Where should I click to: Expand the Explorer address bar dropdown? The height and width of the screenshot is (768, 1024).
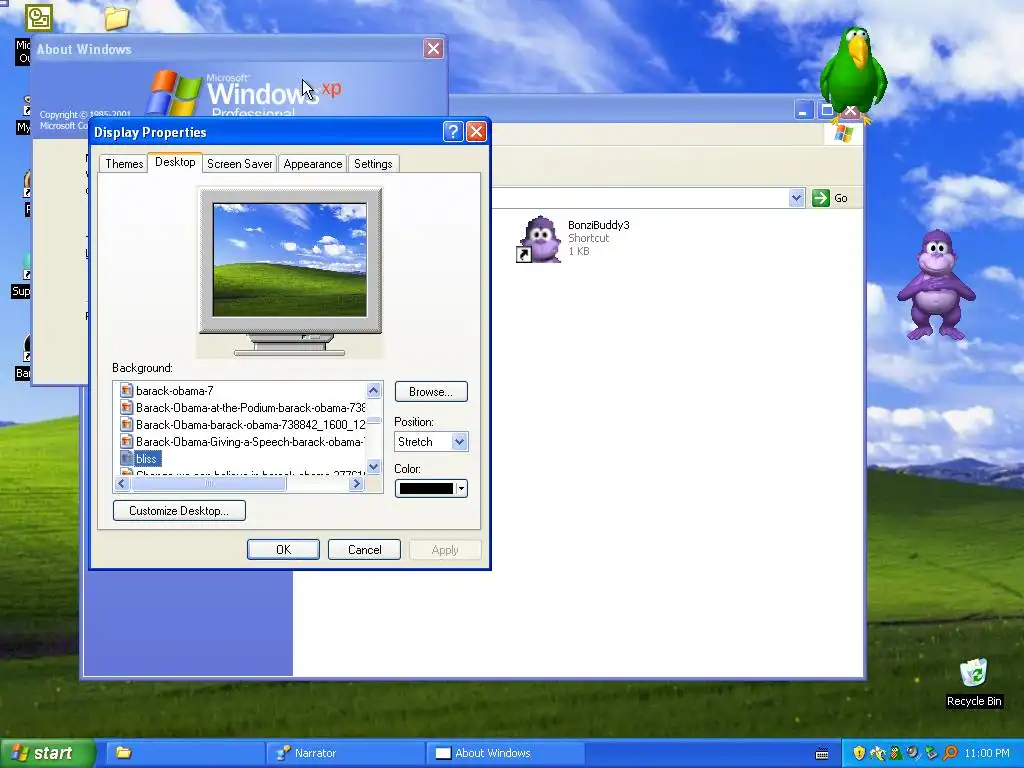(x=796, y=198)
